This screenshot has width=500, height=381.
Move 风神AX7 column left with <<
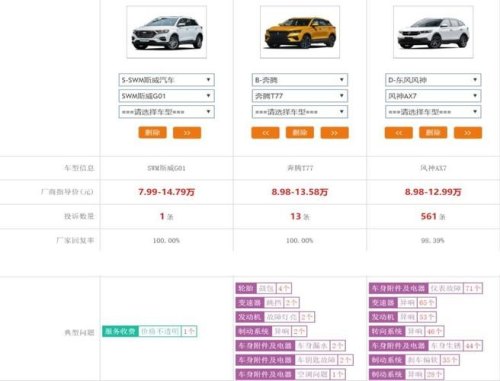[399, 133]
